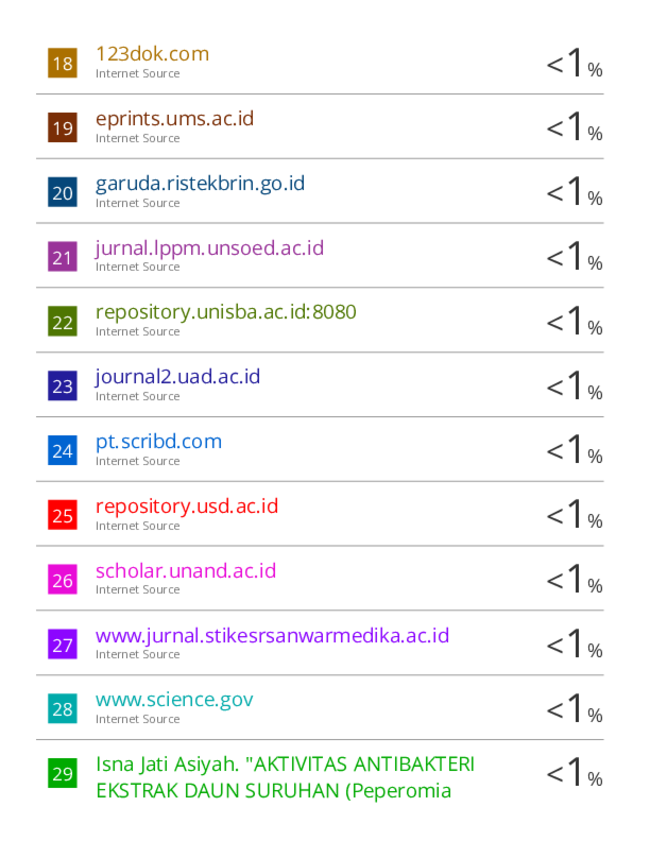Viewport: 650px width, 841px height.
Task: Open scholar.unand.ac.id source link
Action: 186,571
